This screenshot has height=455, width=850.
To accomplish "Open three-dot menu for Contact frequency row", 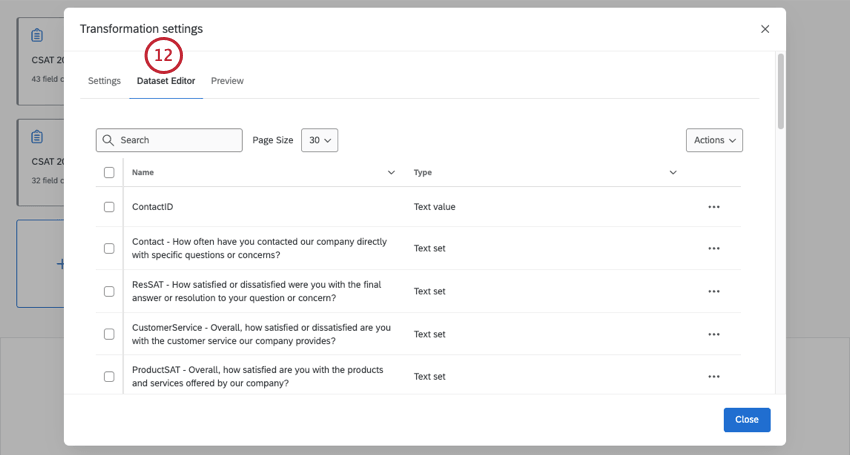I will 713,248.
